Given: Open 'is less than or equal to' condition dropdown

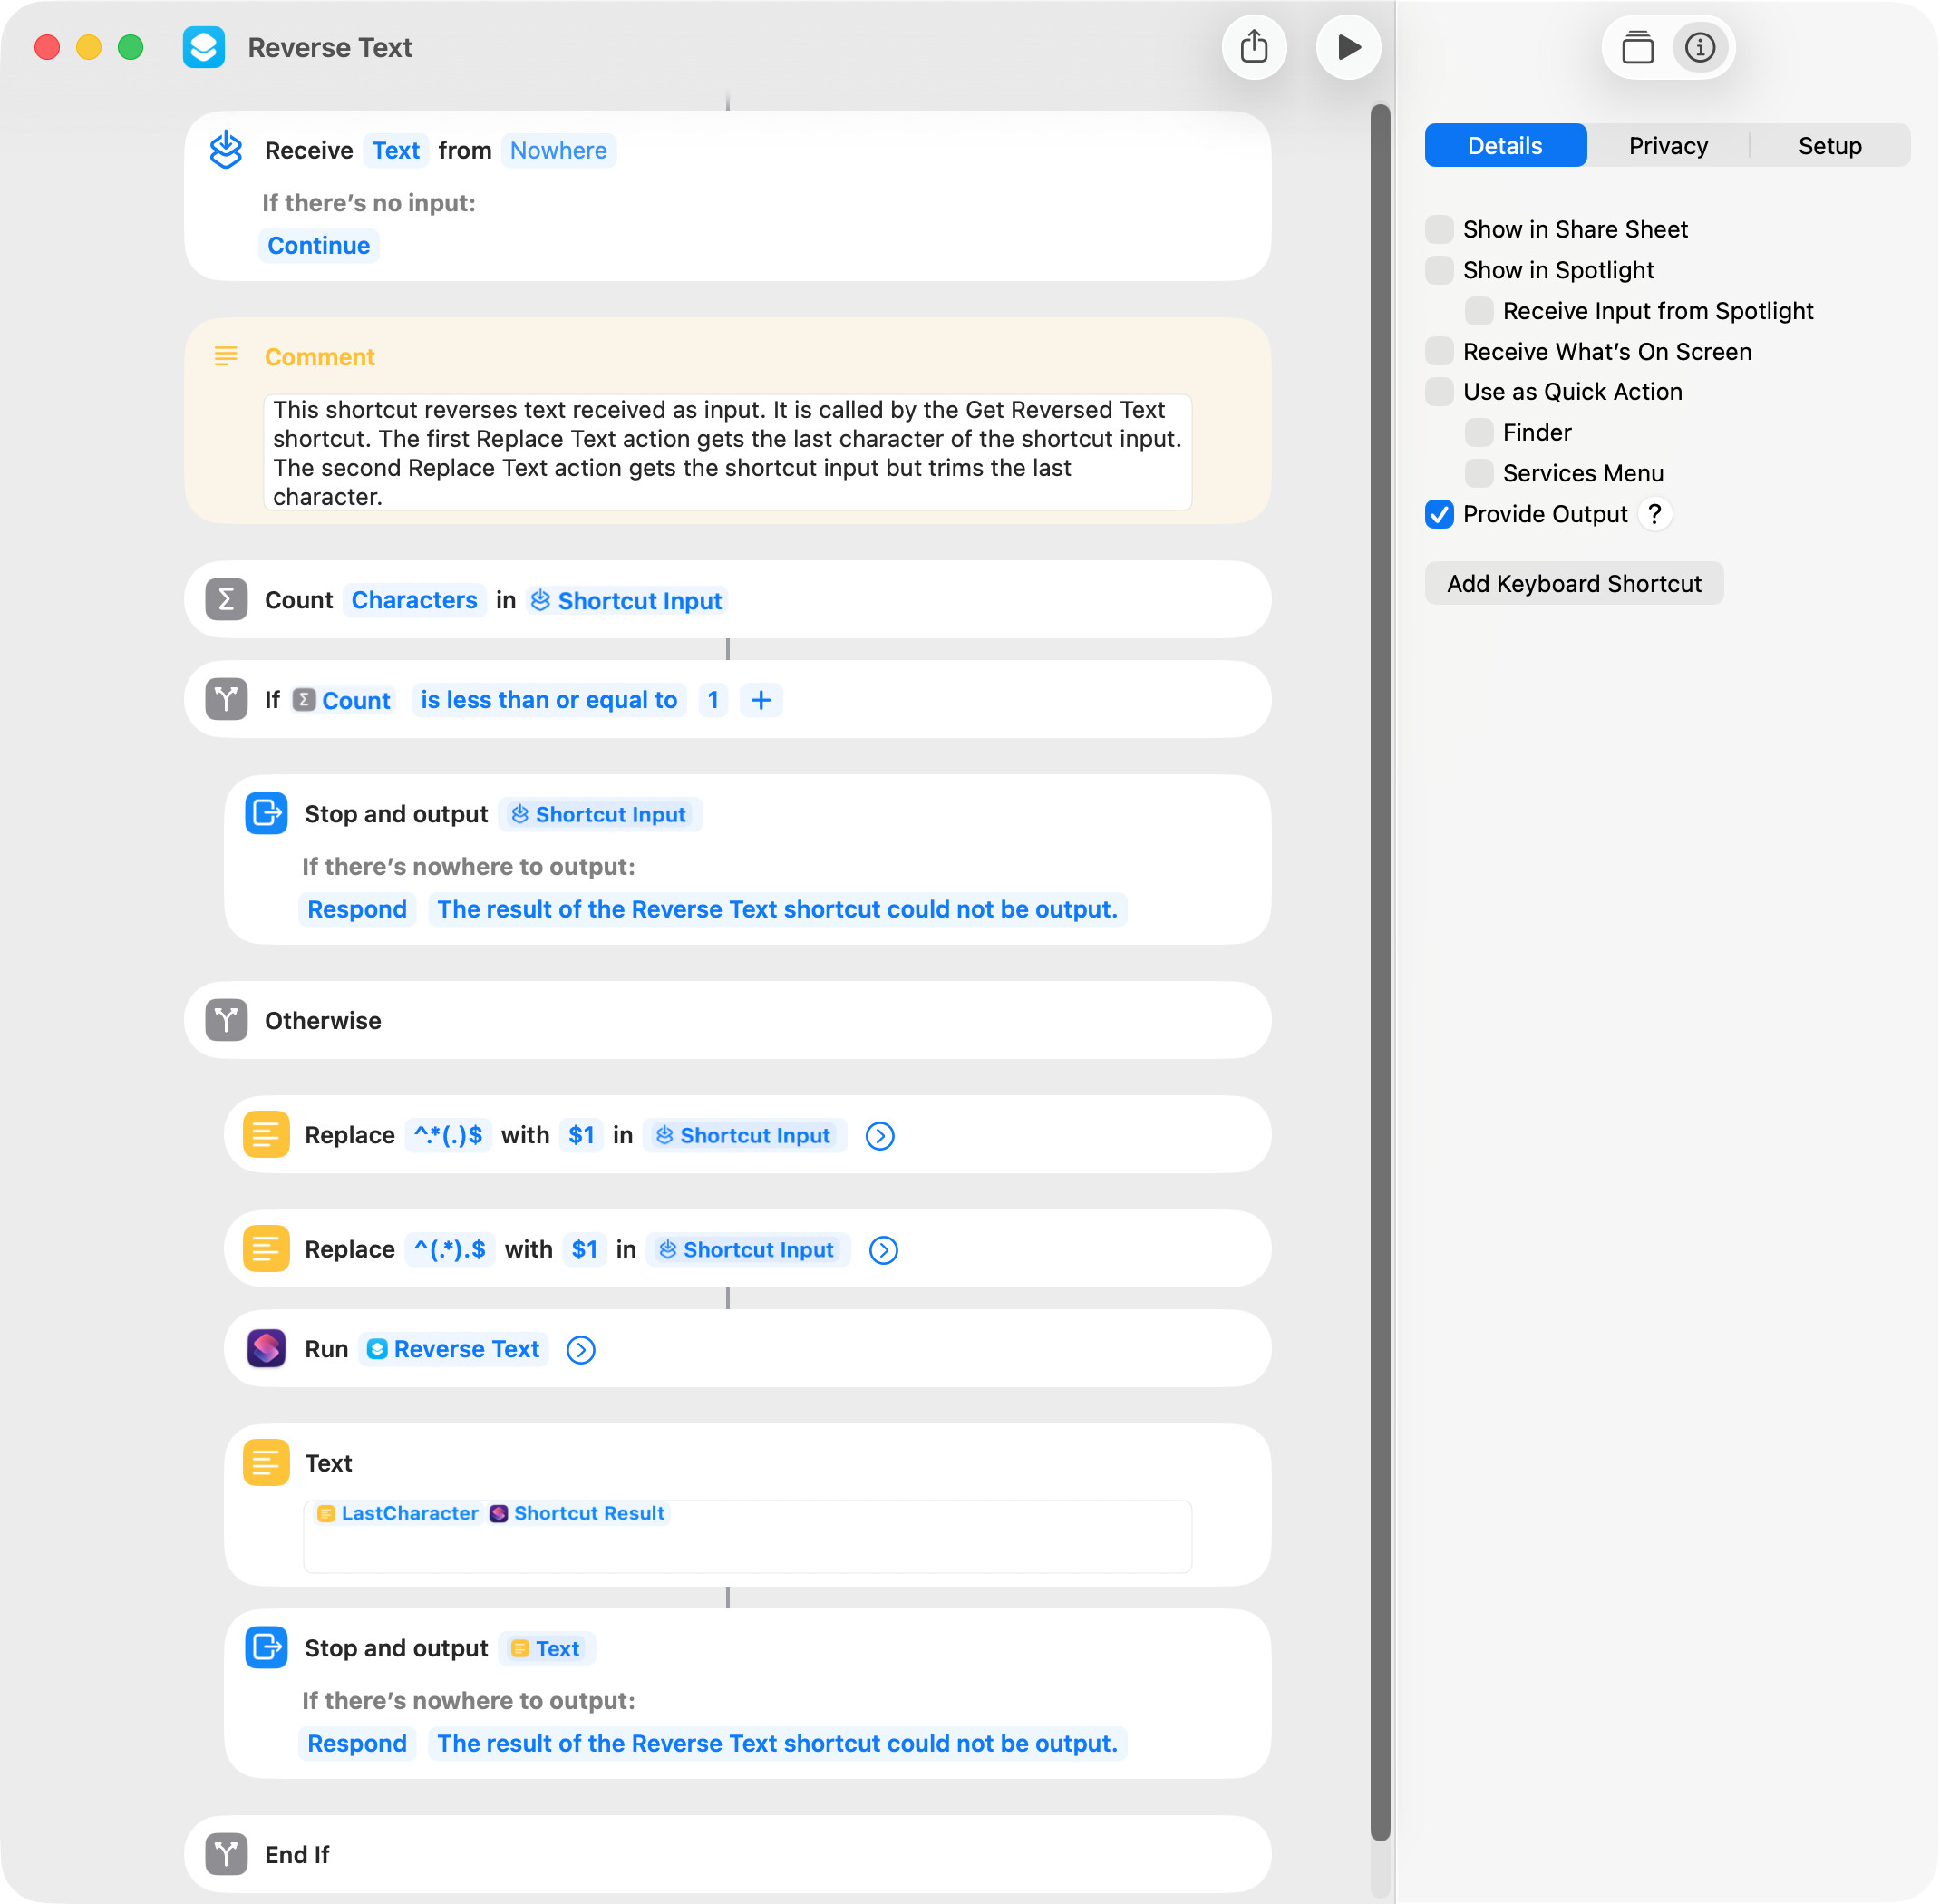Looking at the screenshot, I should [x=549, y=700].
